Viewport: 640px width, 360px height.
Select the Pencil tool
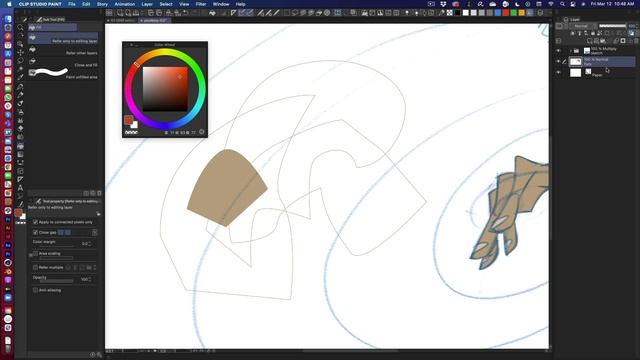click(20, 95)
